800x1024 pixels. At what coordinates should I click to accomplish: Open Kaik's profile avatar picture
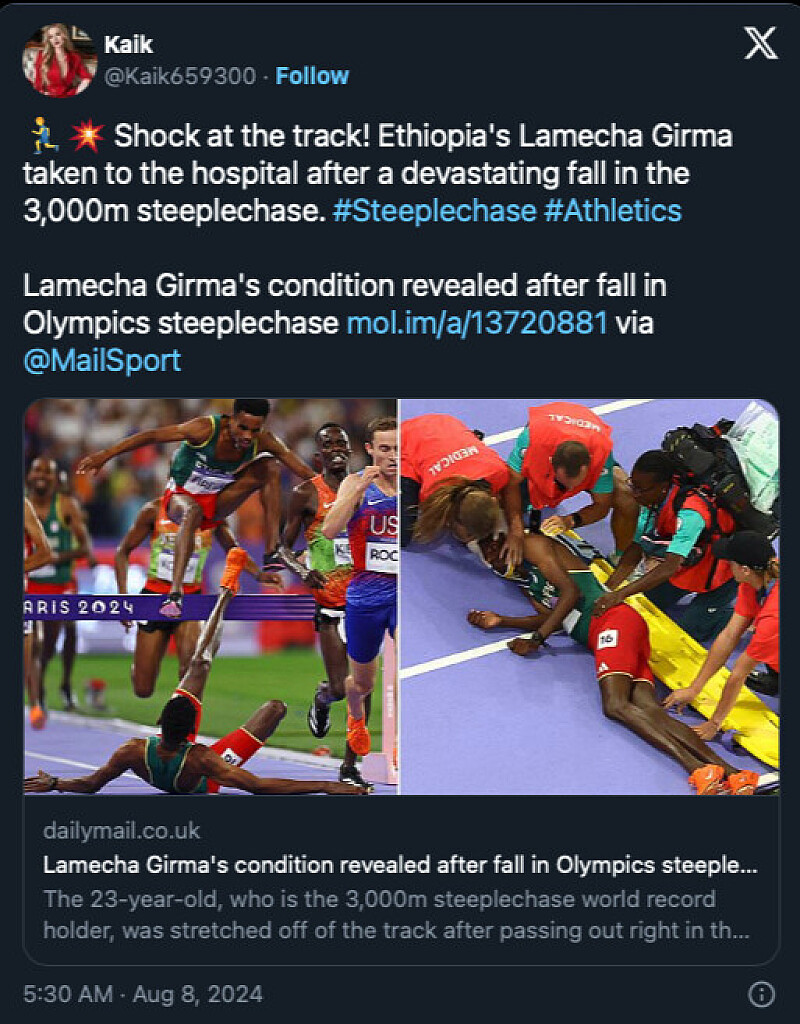(x=59, y=60)
